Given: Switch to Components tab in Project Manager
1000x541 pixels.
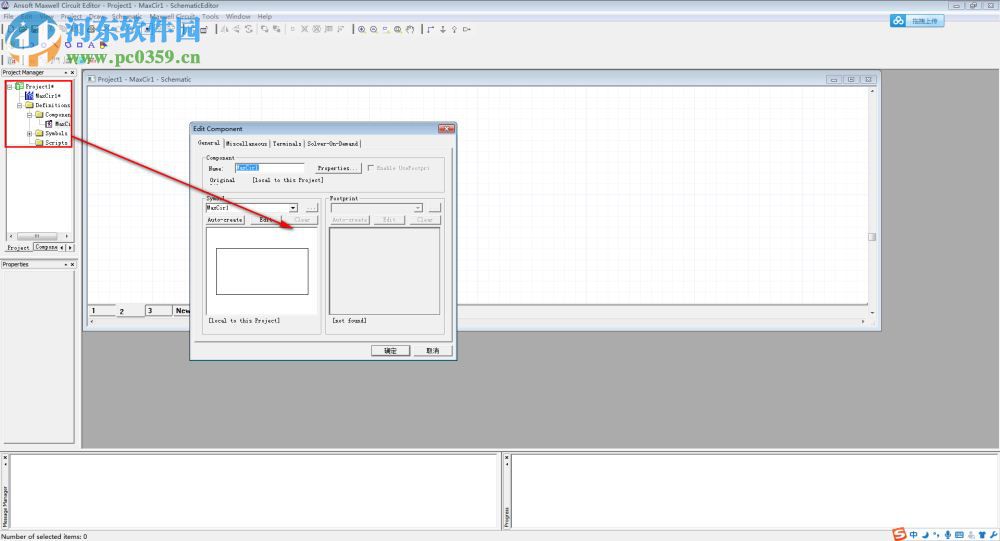Looking at the screenshot, I should [46, 247].
